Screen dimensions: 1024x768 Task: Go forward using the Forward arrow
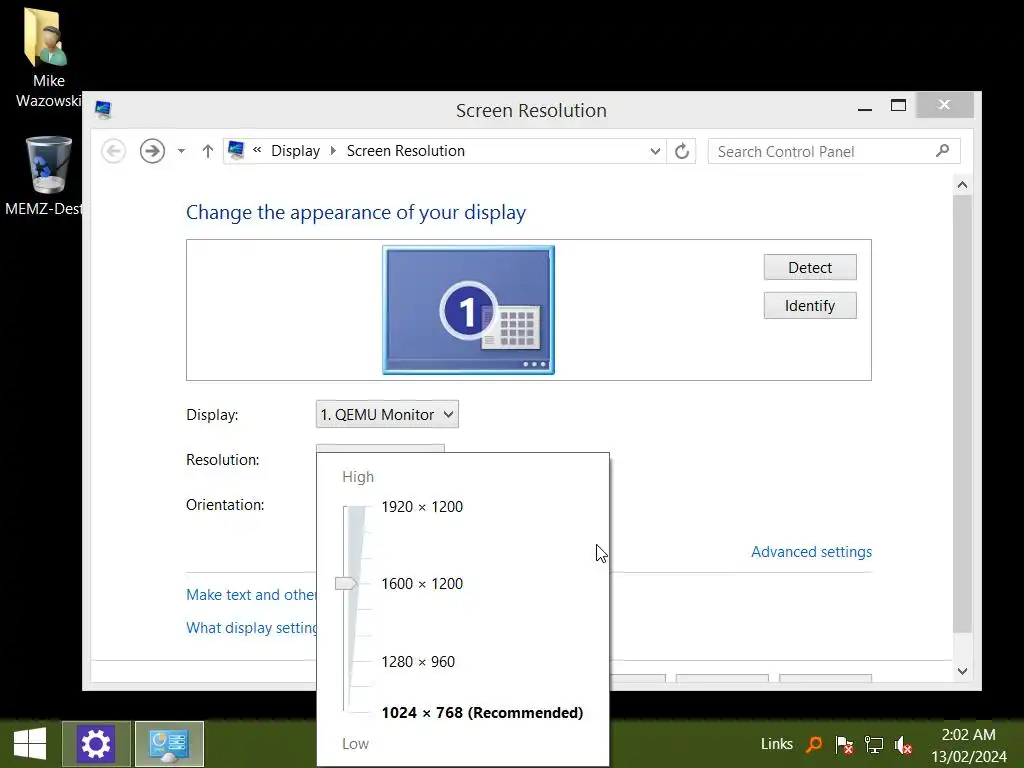(x=152, y=152)
